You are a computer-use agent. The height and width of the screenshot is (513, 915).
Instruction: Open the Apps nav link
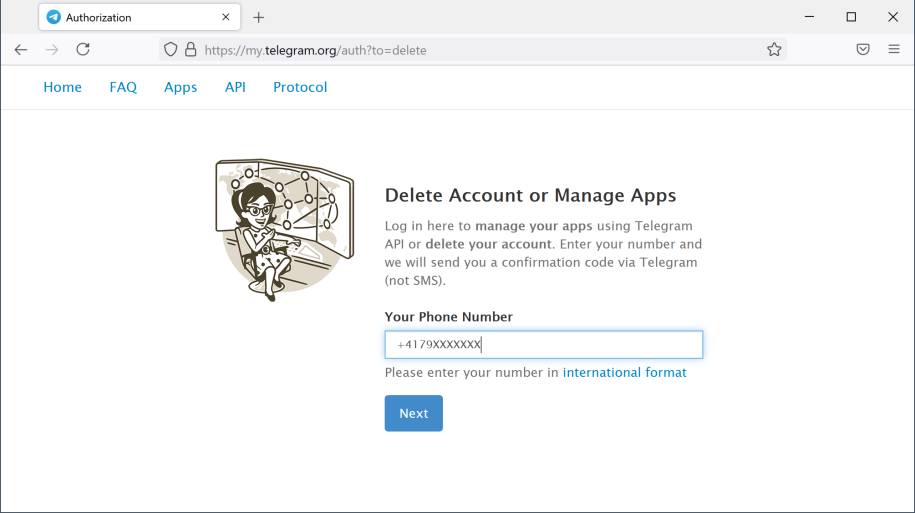pos(180,88)
